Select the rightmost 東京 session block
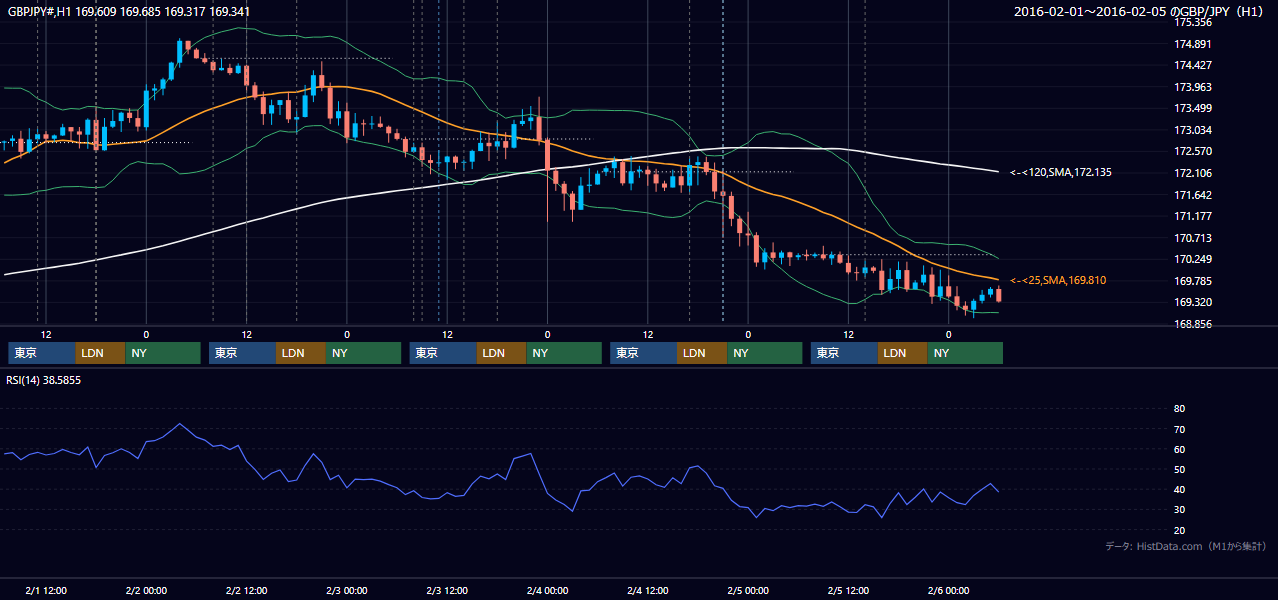 coord(844,353)
